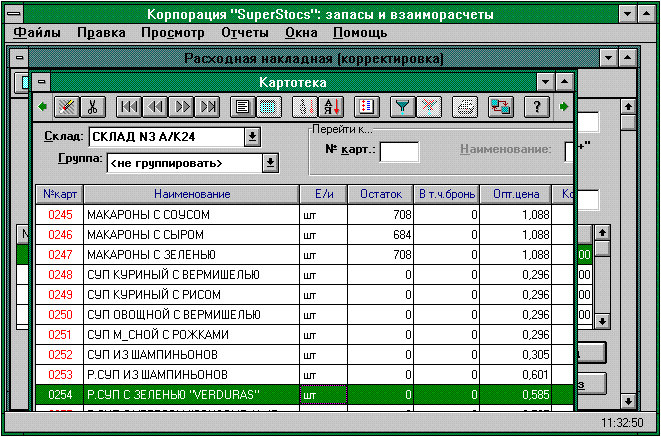Open Расходная накладная window control menu box
661x437 pixels.
coord(19,58)
